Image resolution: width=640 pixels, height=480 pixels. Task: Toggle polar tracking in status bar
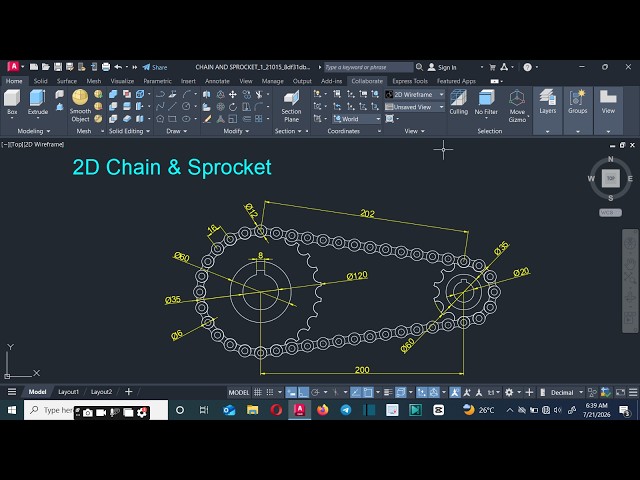(x=315, y=392)
